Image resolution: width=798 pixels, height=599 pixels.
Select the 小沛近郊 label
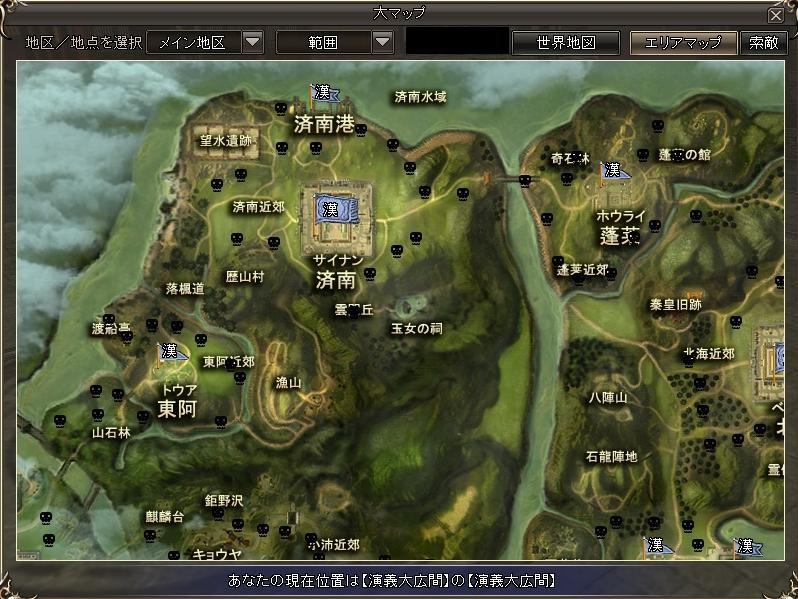click(334, 545)
